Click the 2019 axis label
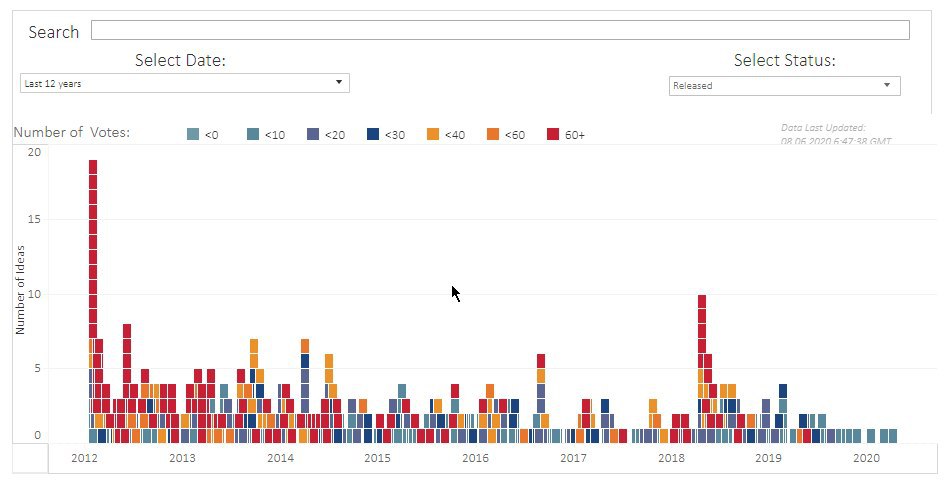 pyautogui.click(x=768, y=458)
